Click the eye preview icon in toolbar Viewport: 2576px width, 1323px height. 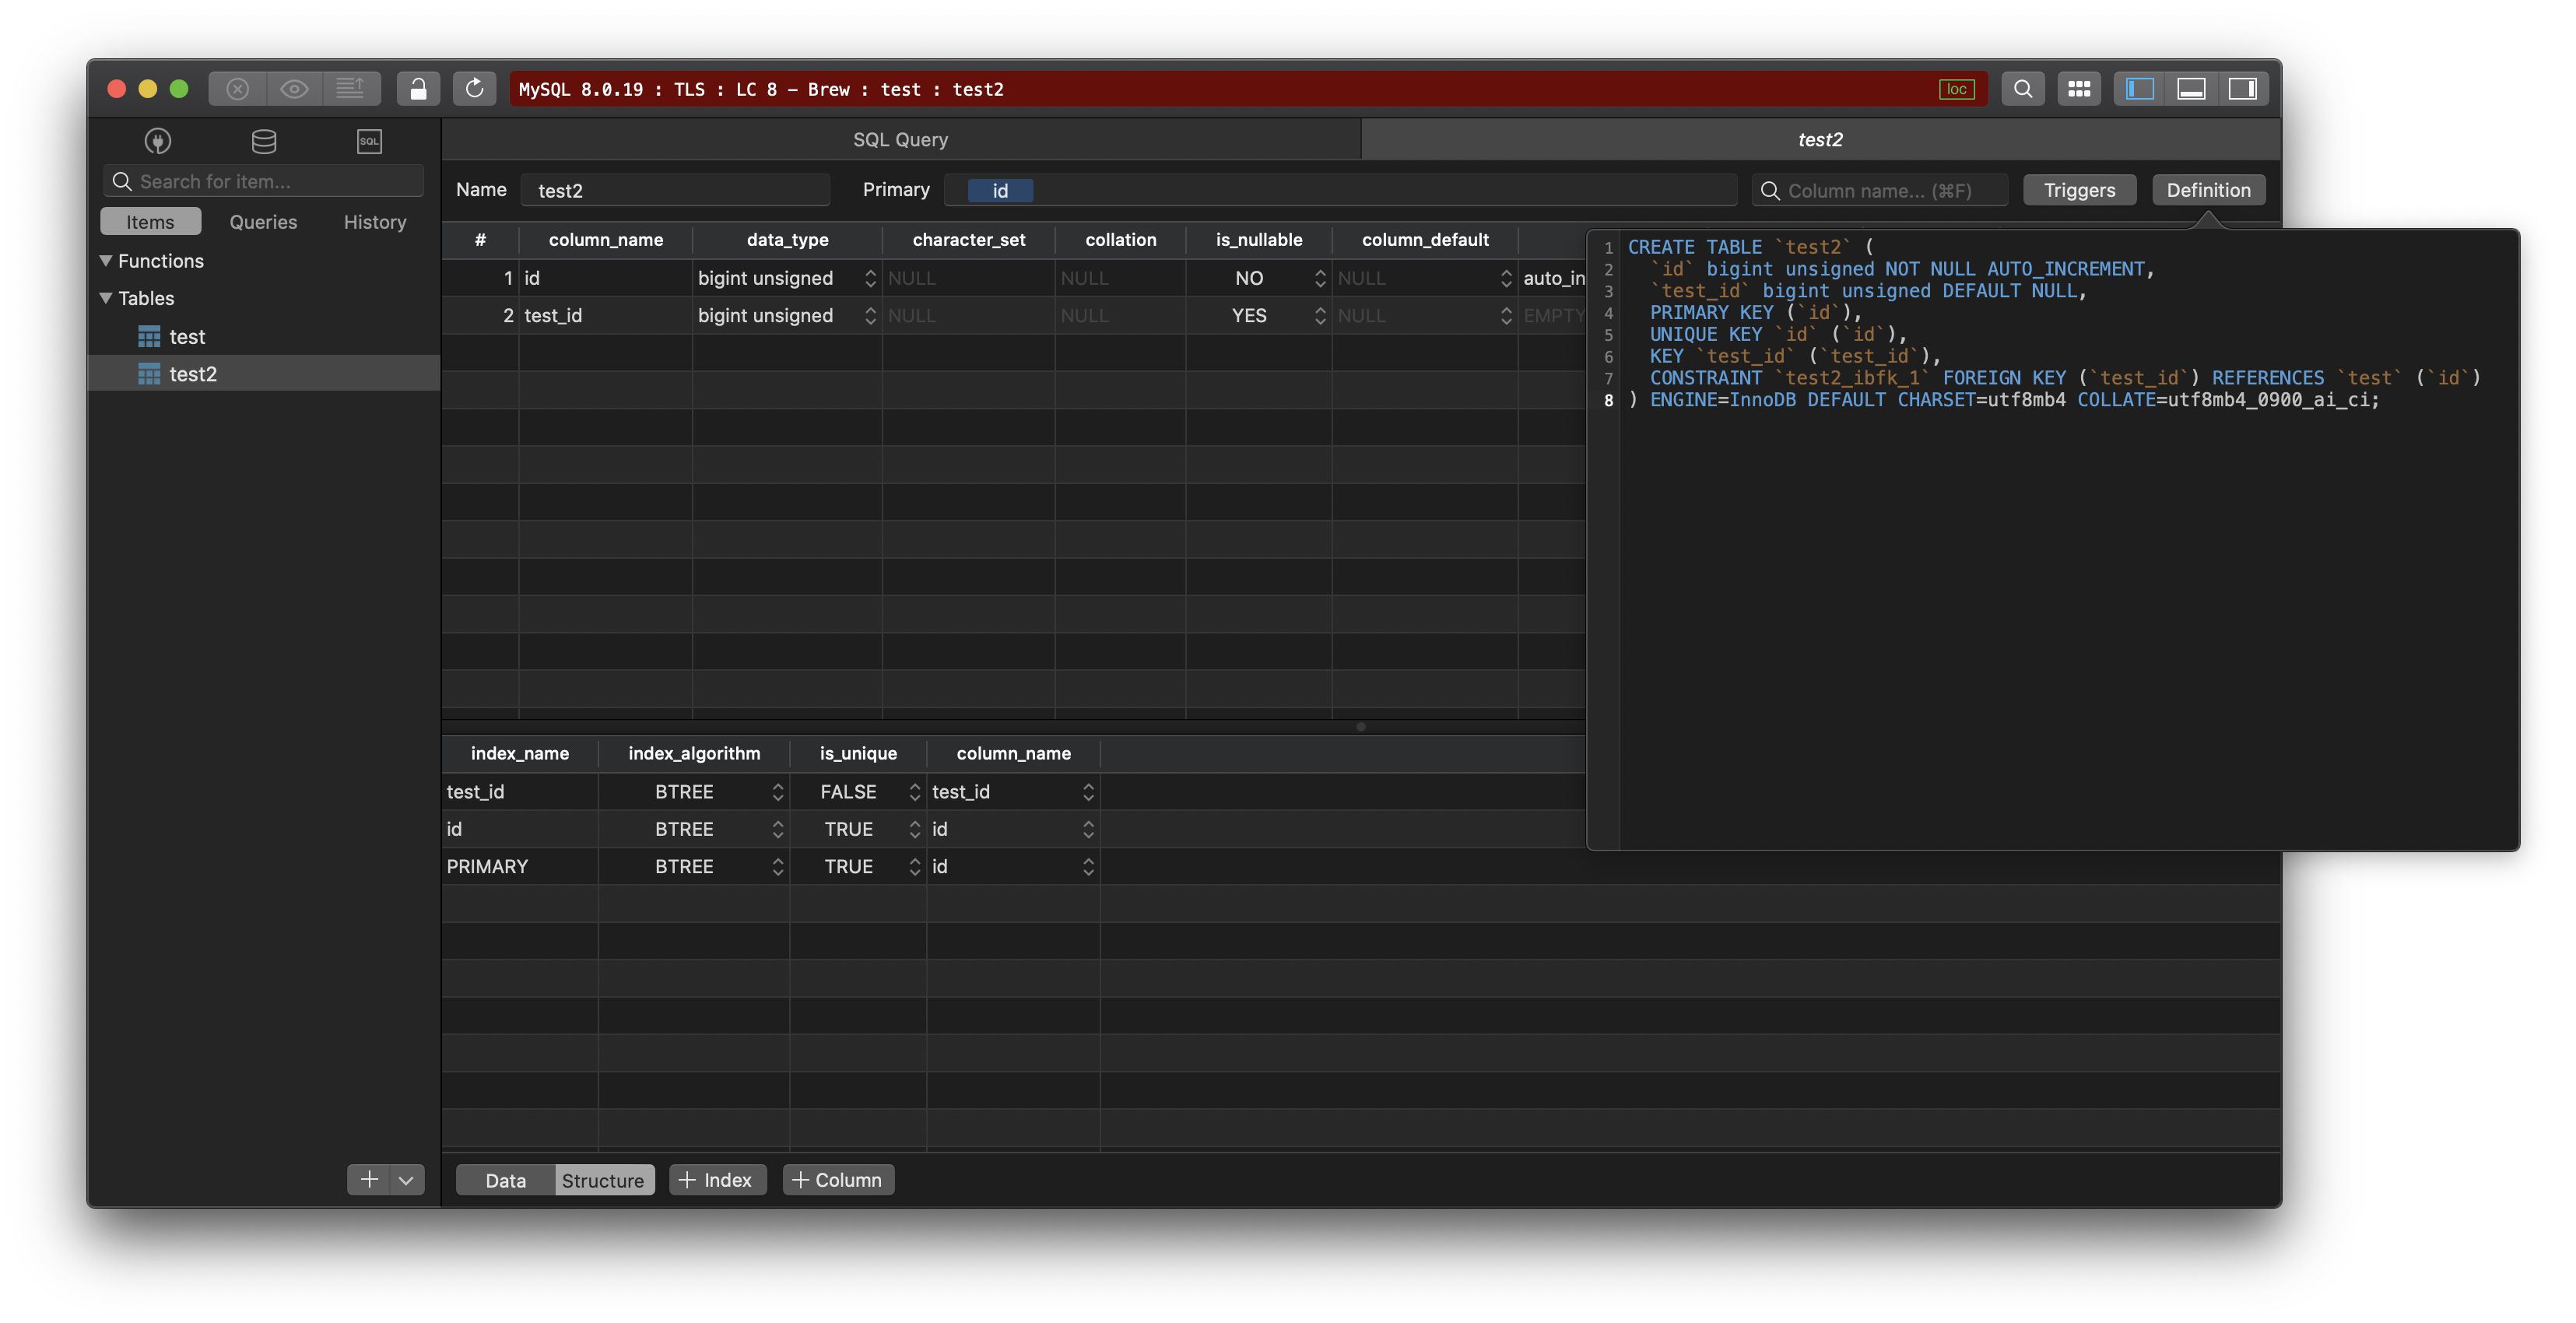coord(294,88)
